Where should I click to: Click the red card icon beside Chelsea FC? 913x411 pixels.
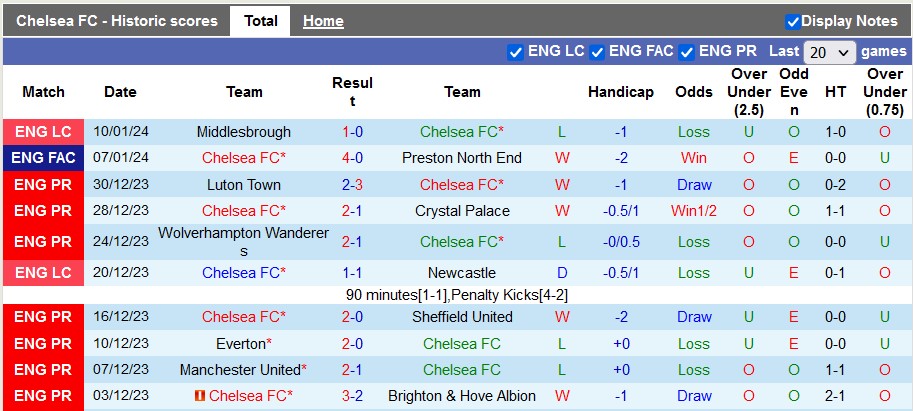click(200, 396)
